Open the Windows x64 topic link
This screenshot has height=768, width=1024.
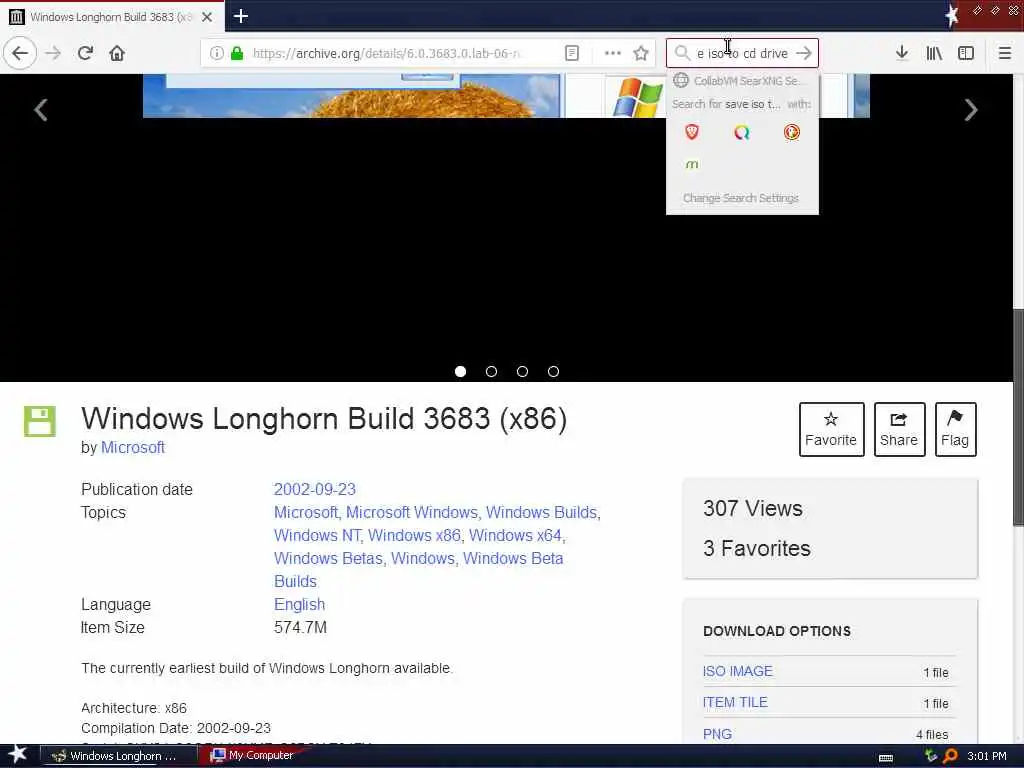(515, 535)
